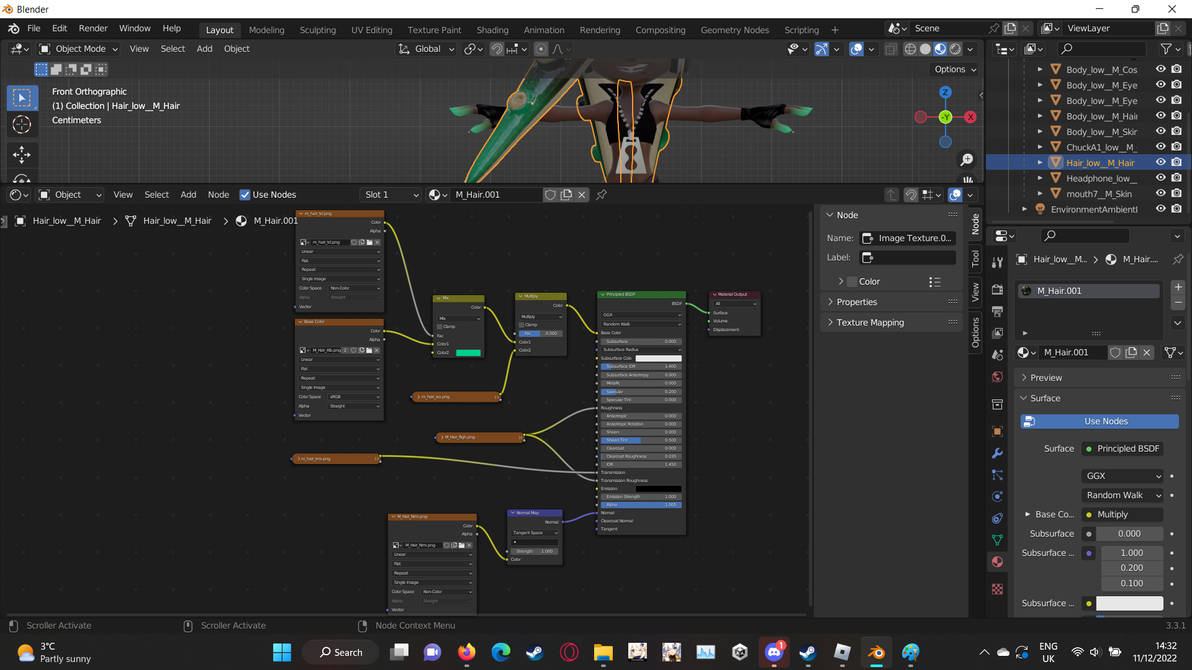
Task: Open the viewport Options dropdown
Action: point(955,69)
